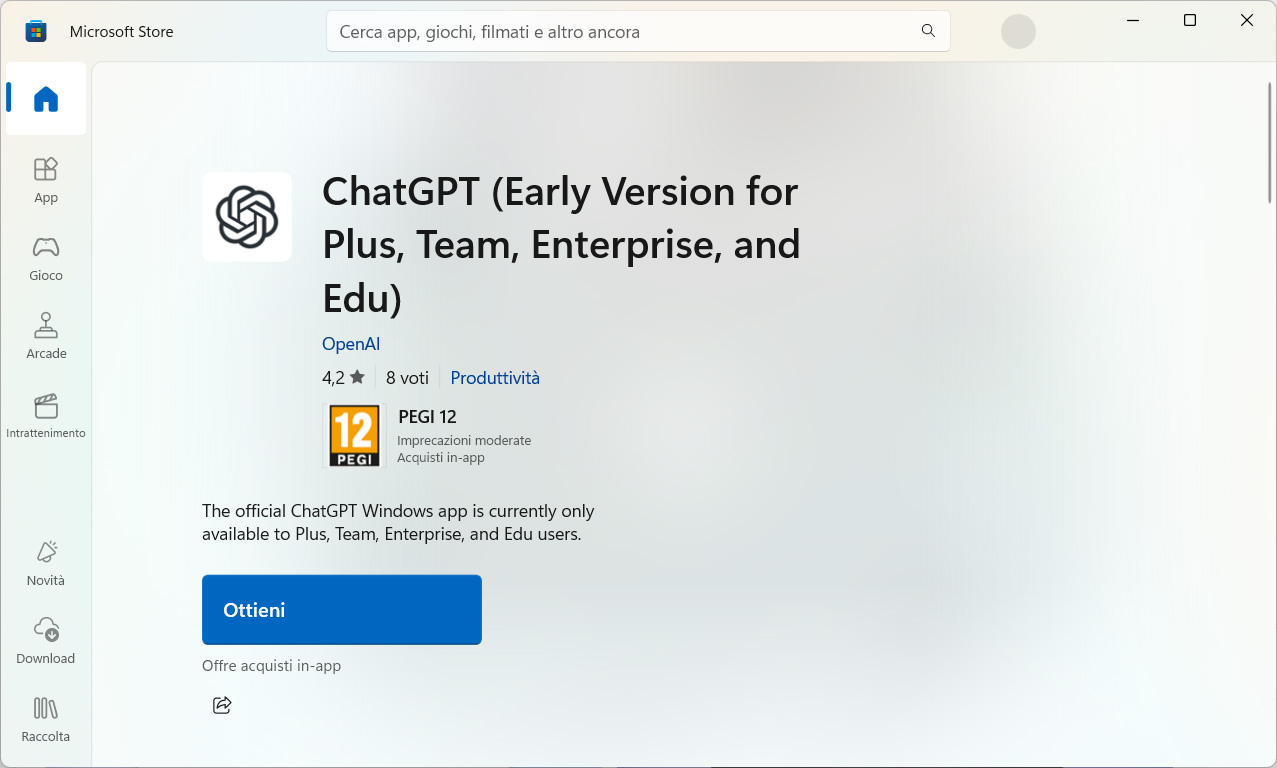Click the PEGI 12 rating badge
Image resolution: width=1277 pixels, height=768 pixels.
click(355, 435)
